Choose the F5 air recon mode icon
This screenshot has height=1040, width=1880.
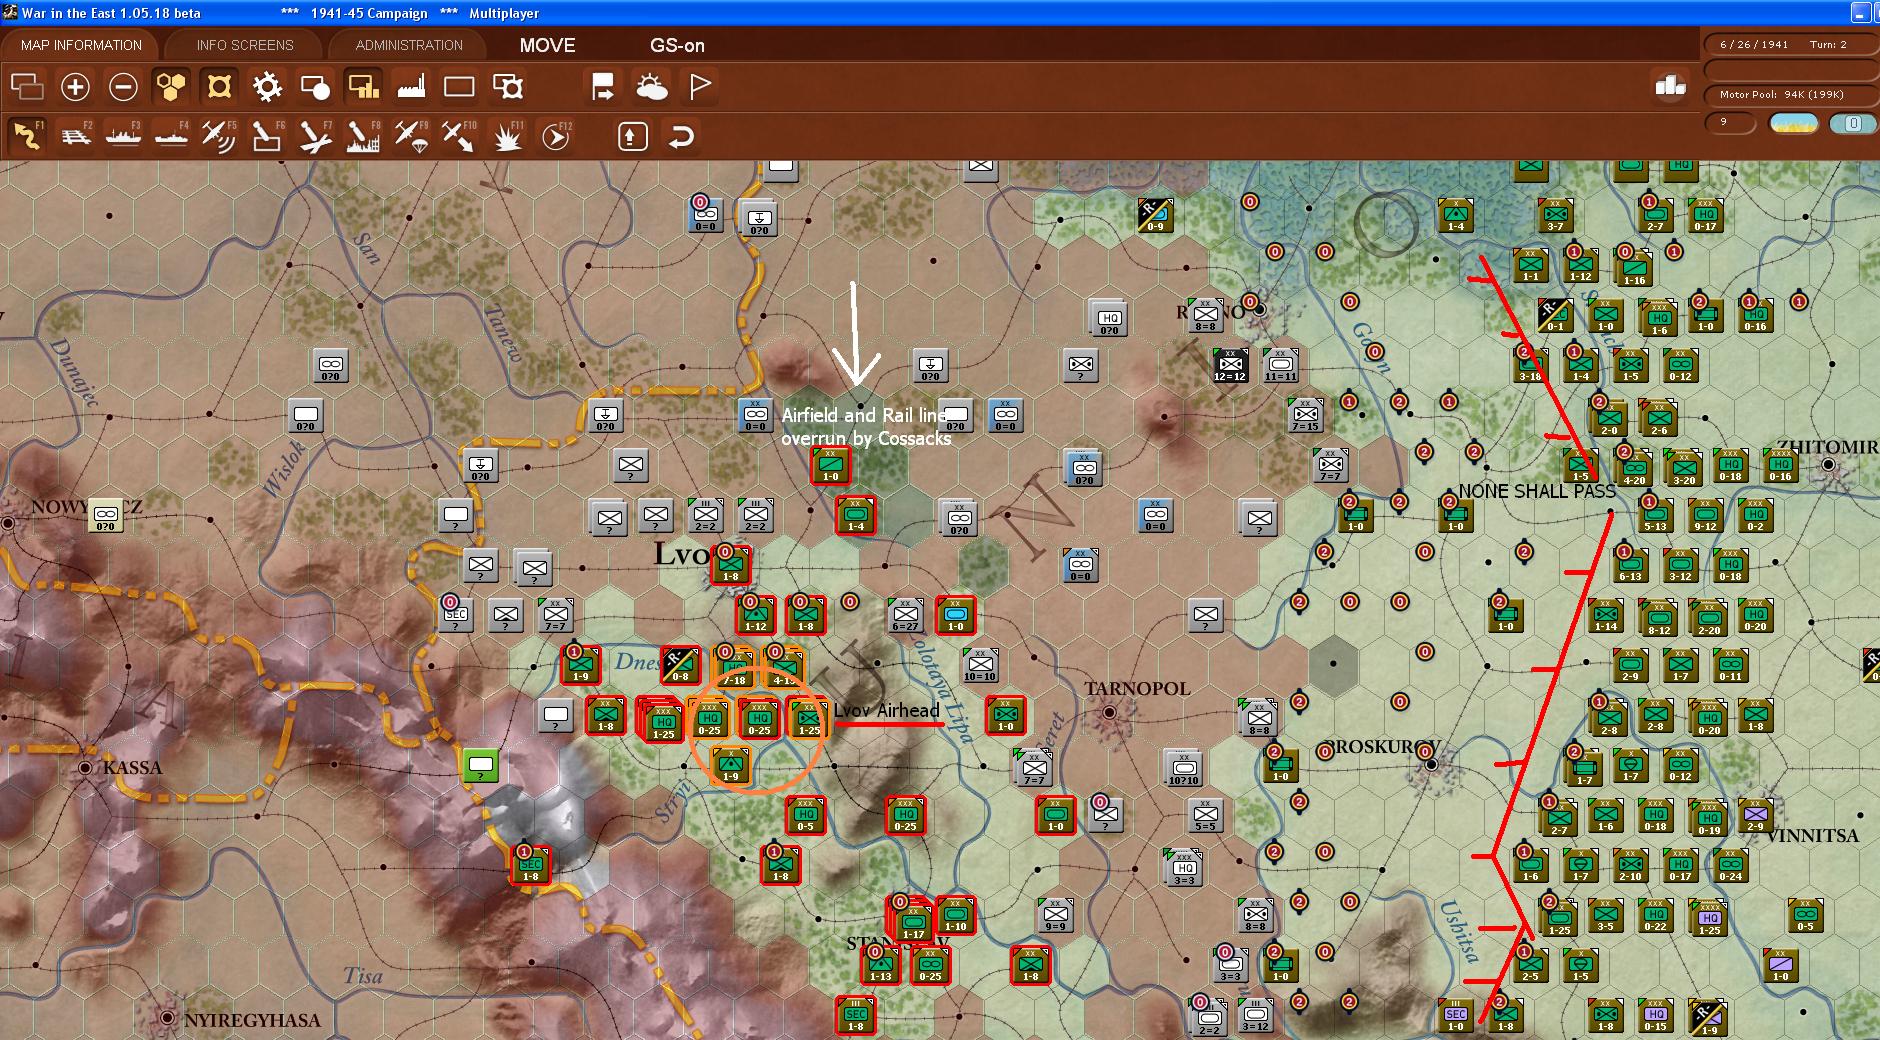[x=219, y=136]
